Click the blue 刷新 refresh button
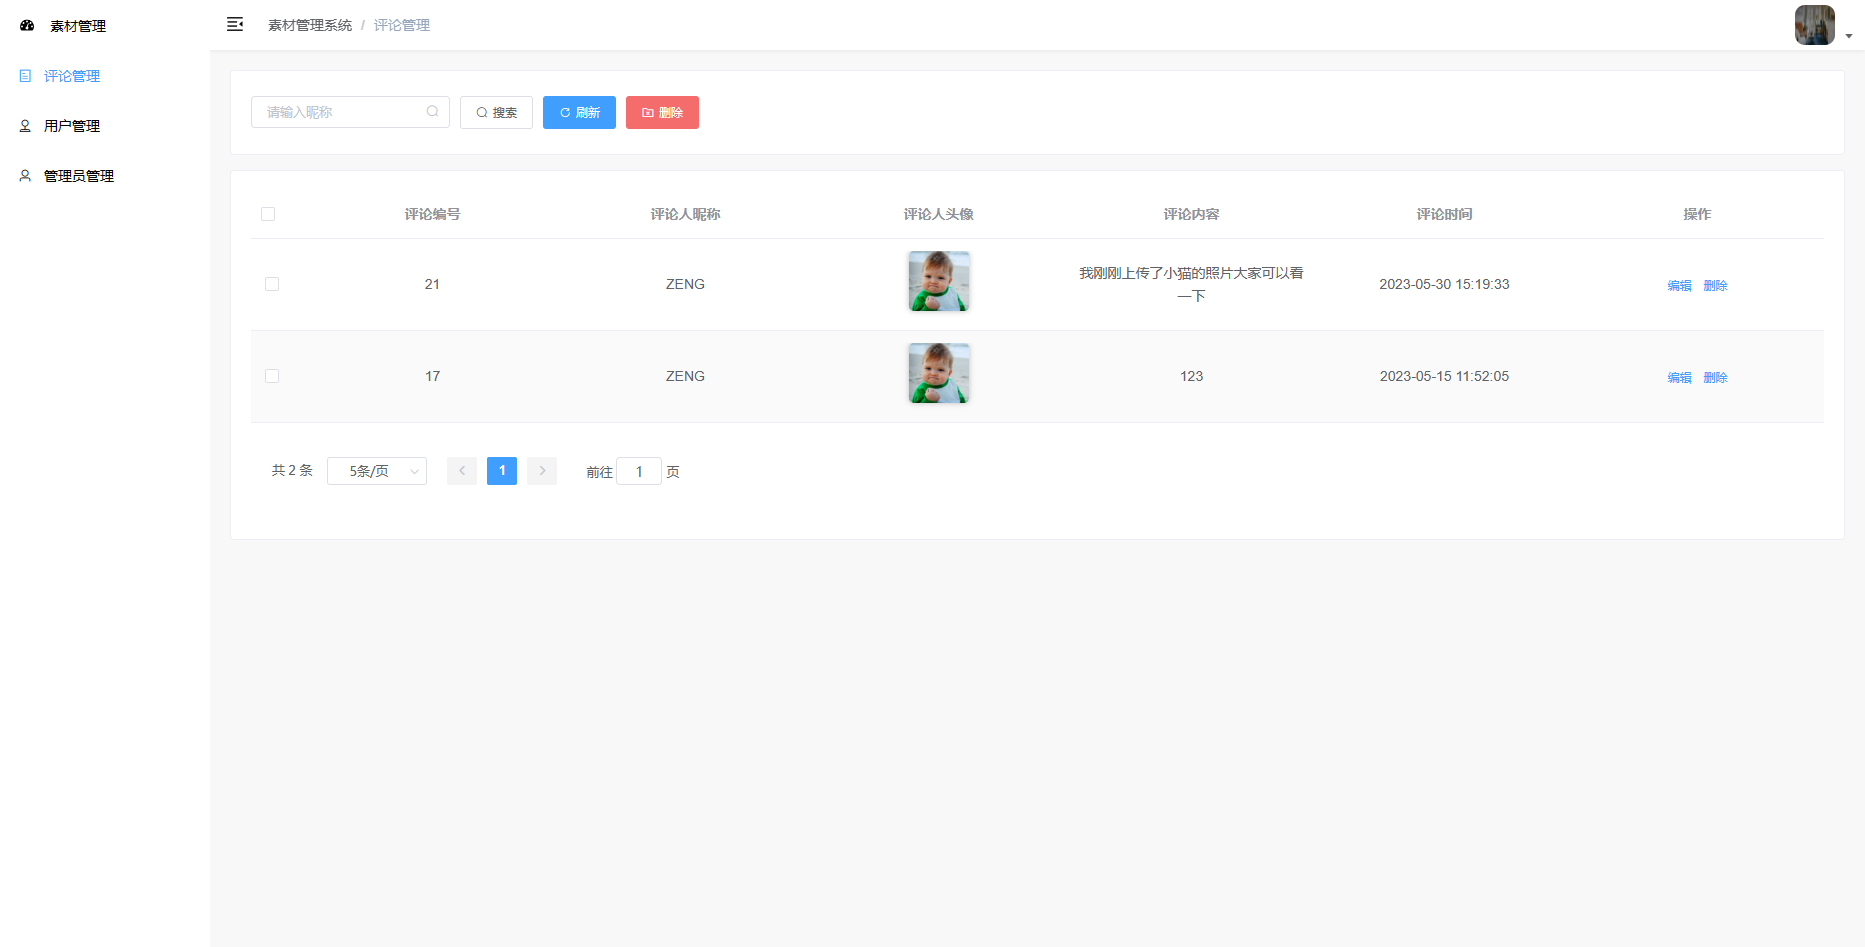Image resolution: width=1865 pixels, height=947 pixels. (x=579, y=113)
